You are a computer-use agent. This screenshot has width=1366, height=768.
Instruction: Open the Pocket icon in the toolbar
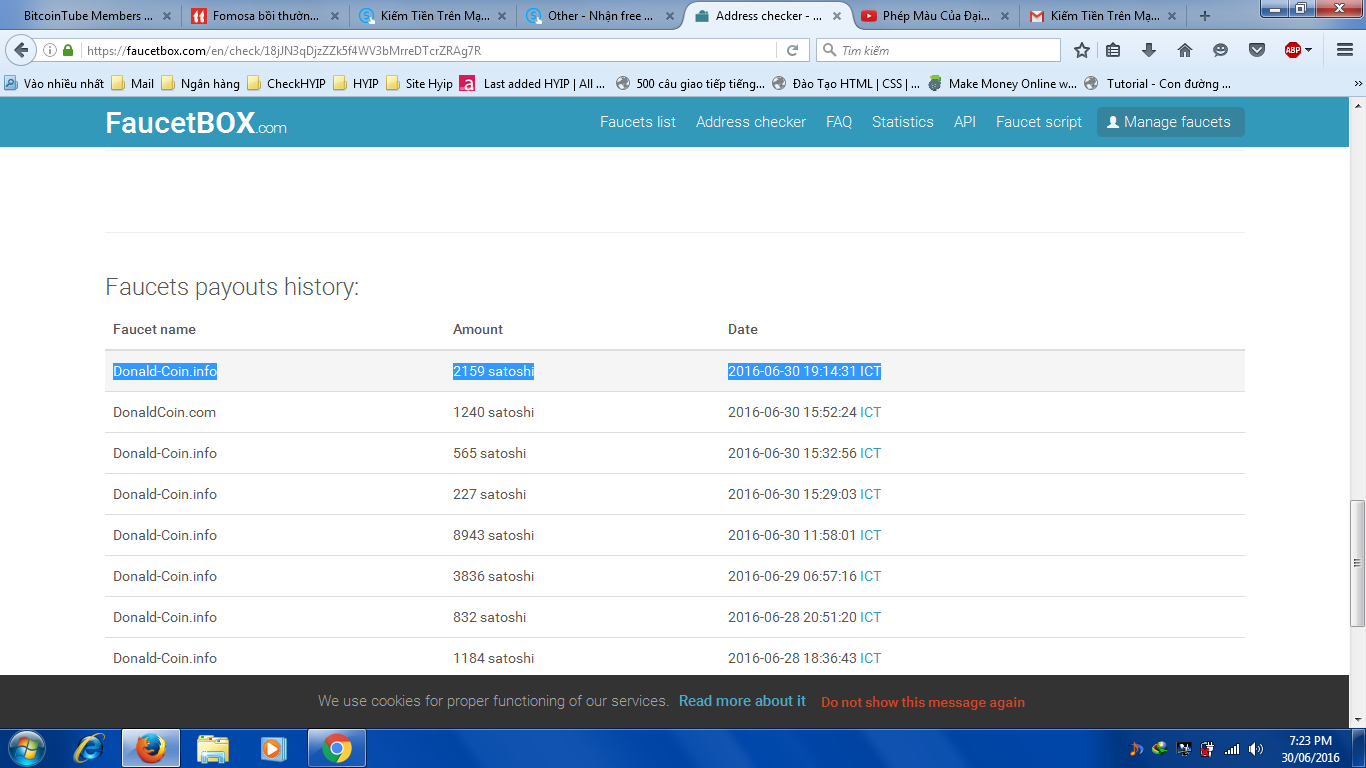(1257, 50)
